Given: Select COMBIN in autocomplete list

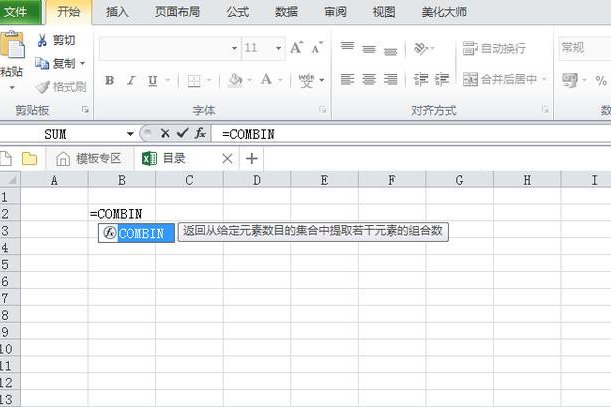Looking at the screenshot, I should pos(136,233).
